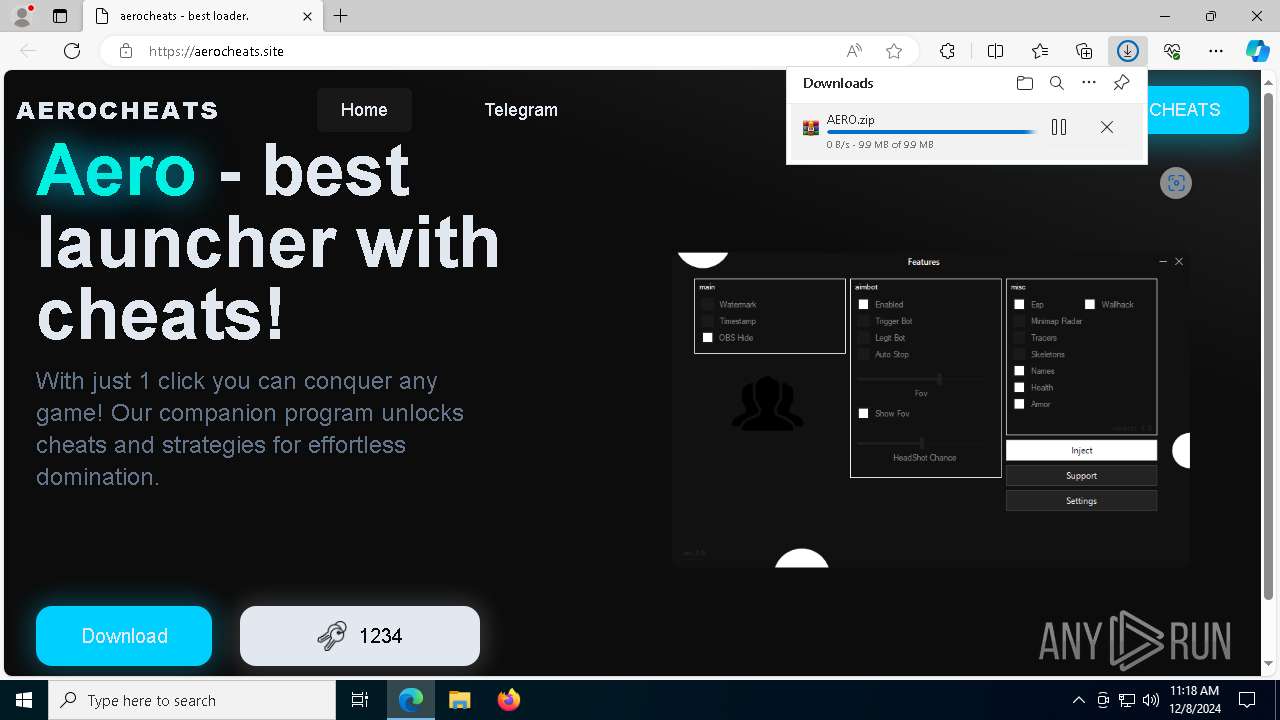Screen dimensions: 1280x720
Task: Reload the aerocheats page
Action: pyautogui.click(x=72, y=51)
